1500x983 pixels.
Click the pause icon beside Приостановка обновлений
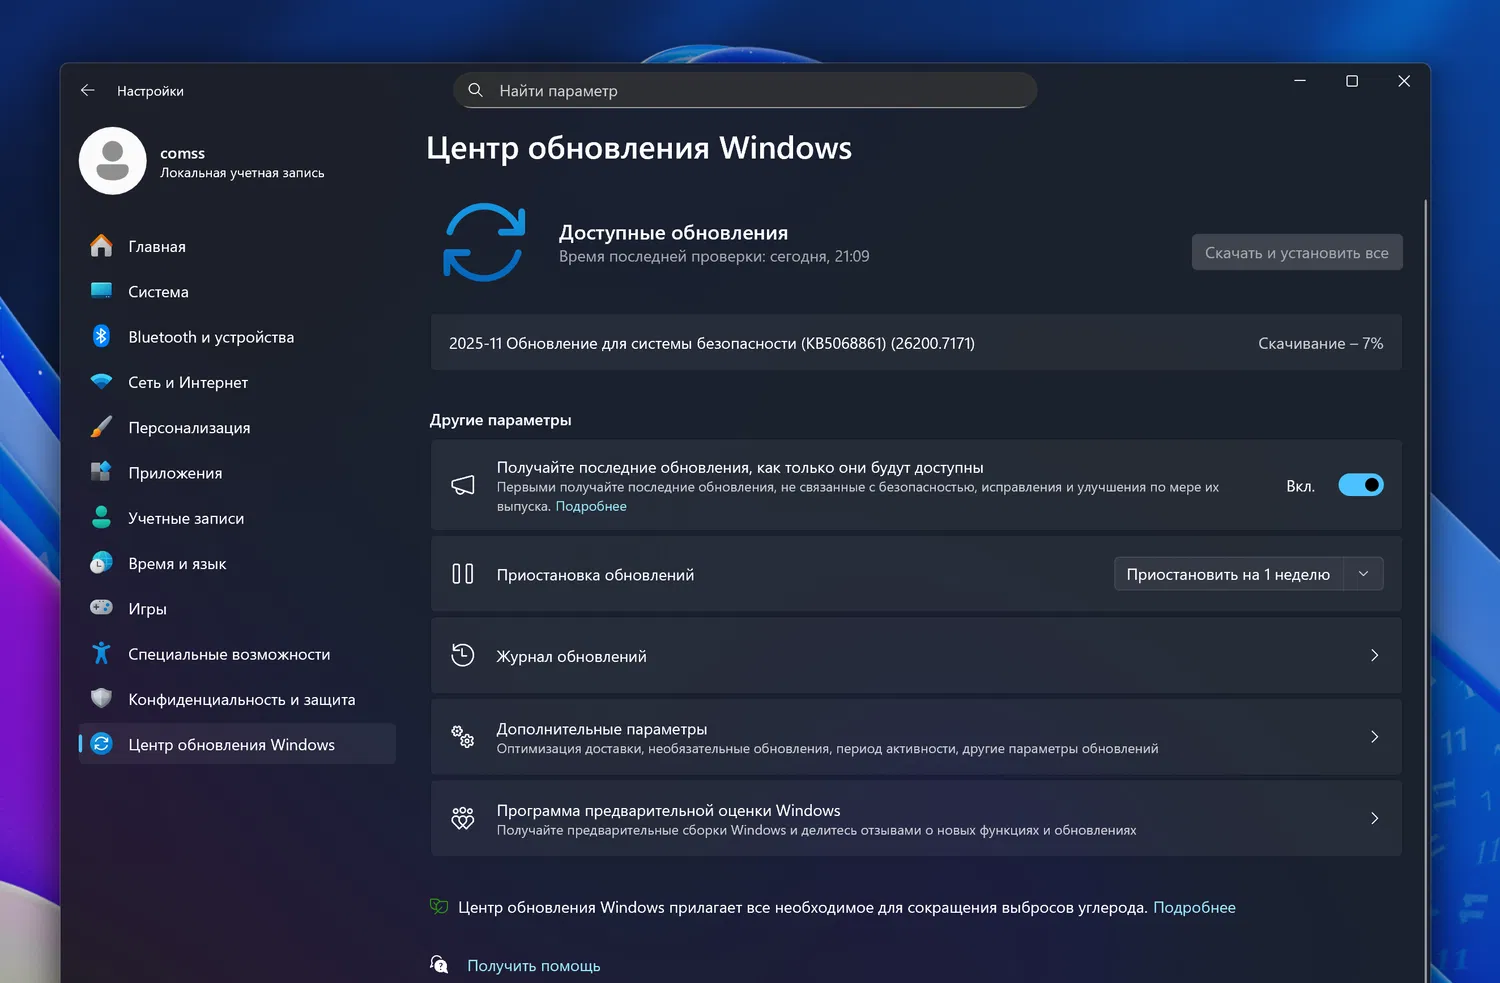(463, 574)
